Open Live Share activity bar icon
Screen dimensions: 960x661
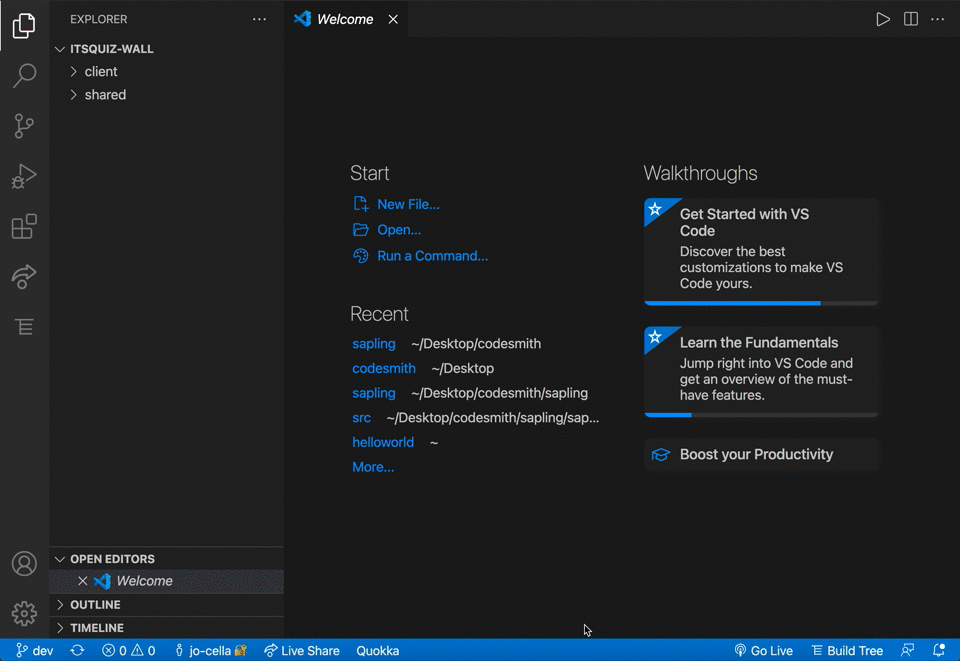click(x=24, y=277)
